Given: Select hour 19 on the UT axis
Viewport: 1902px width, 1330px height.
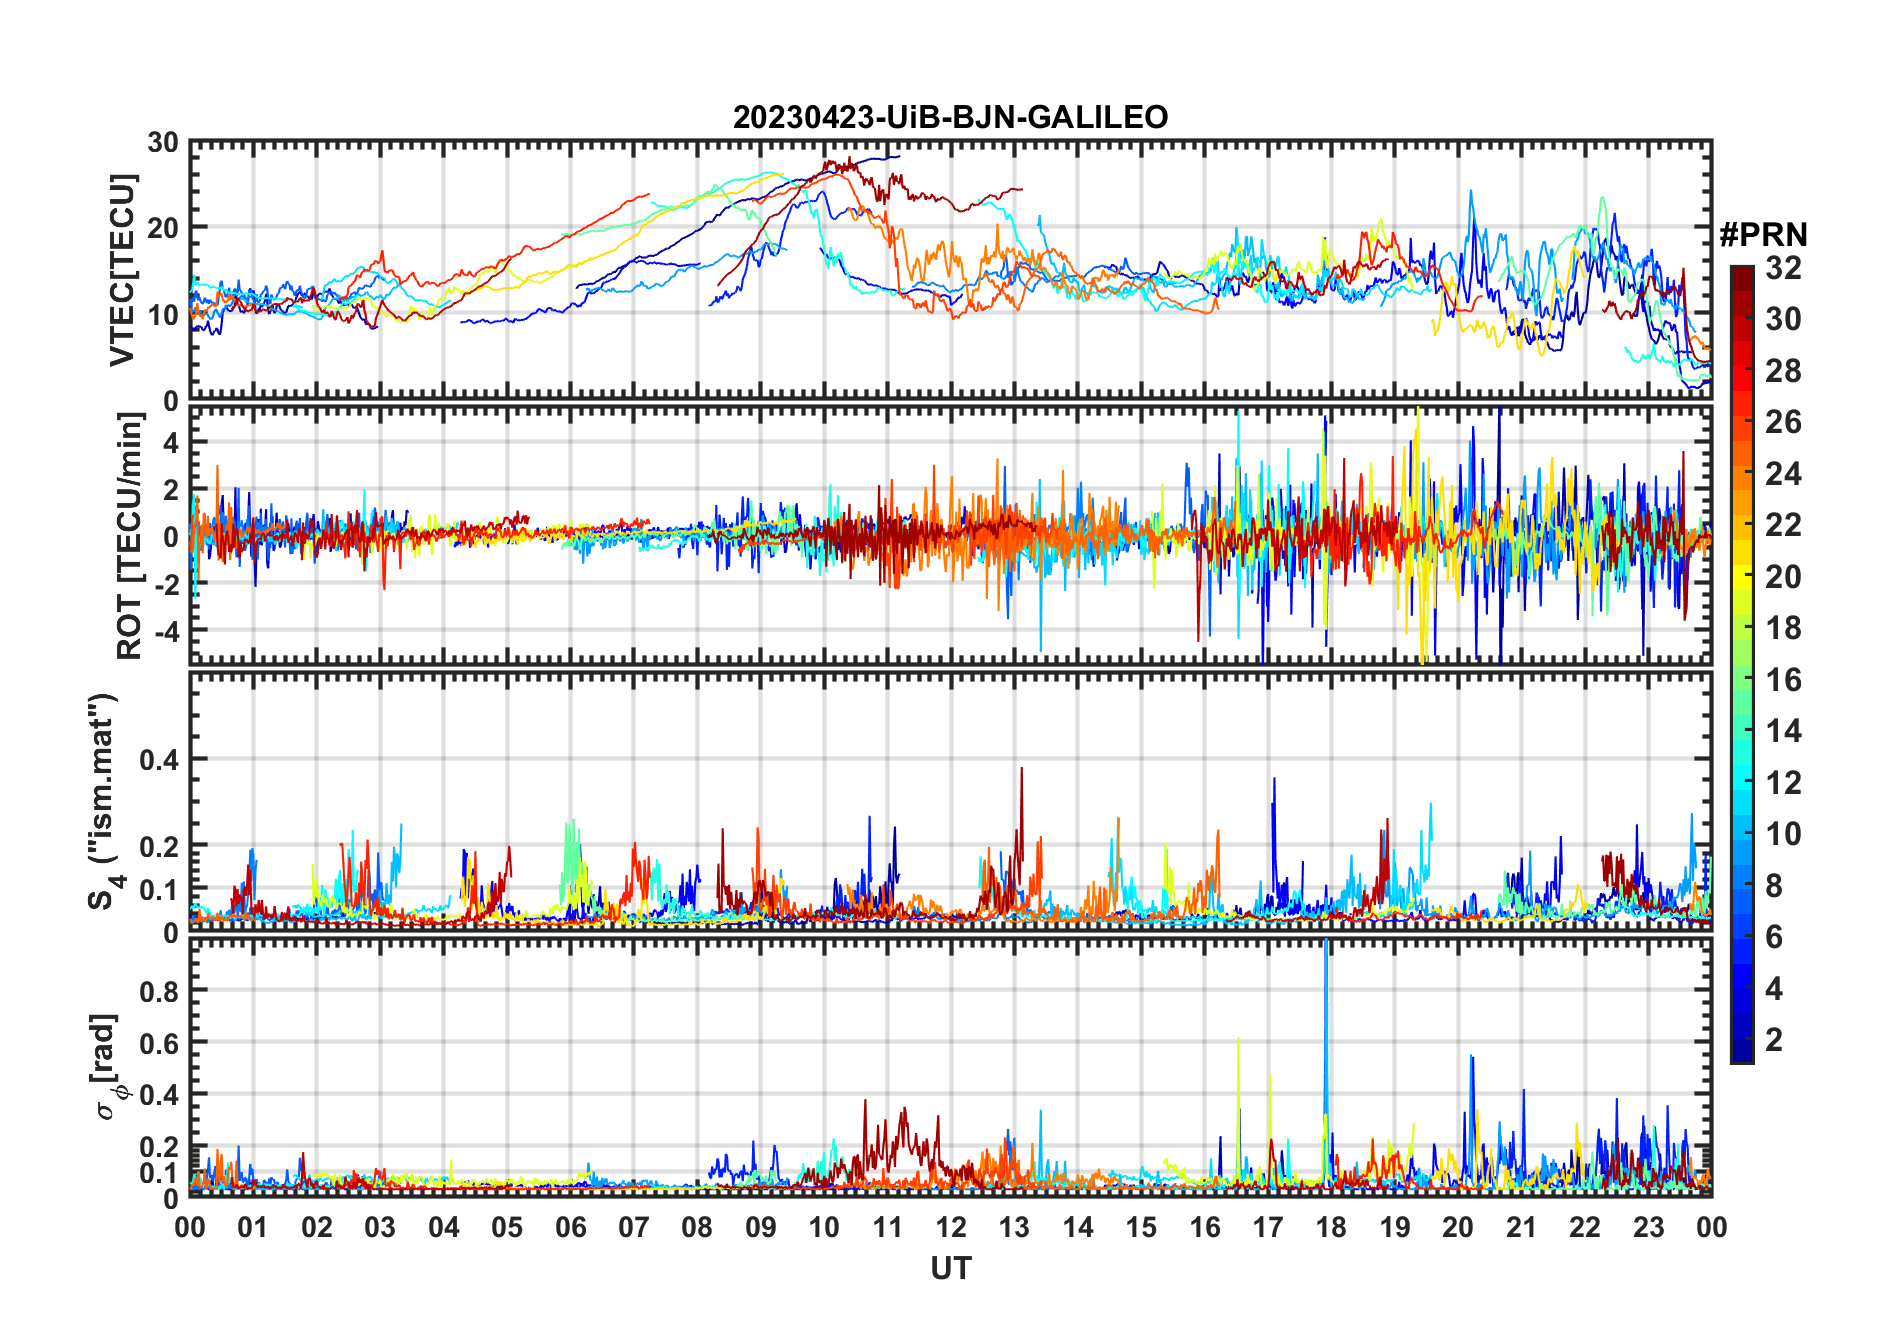Looking at the screenshot, I should [x=1394, y=1227].
